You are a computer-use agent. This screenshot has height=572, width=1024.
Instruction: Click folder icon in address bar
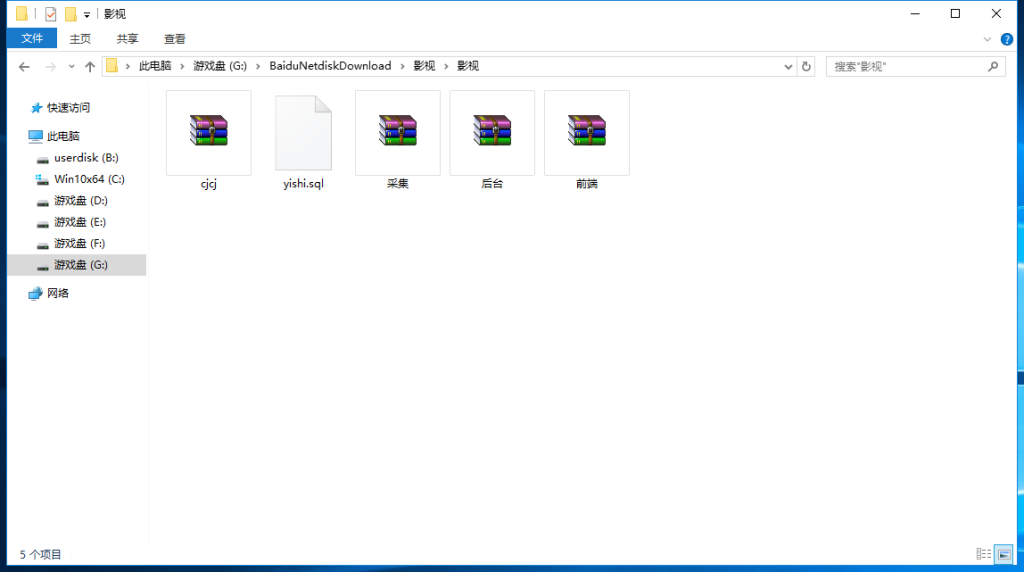[x=112, y=66]
